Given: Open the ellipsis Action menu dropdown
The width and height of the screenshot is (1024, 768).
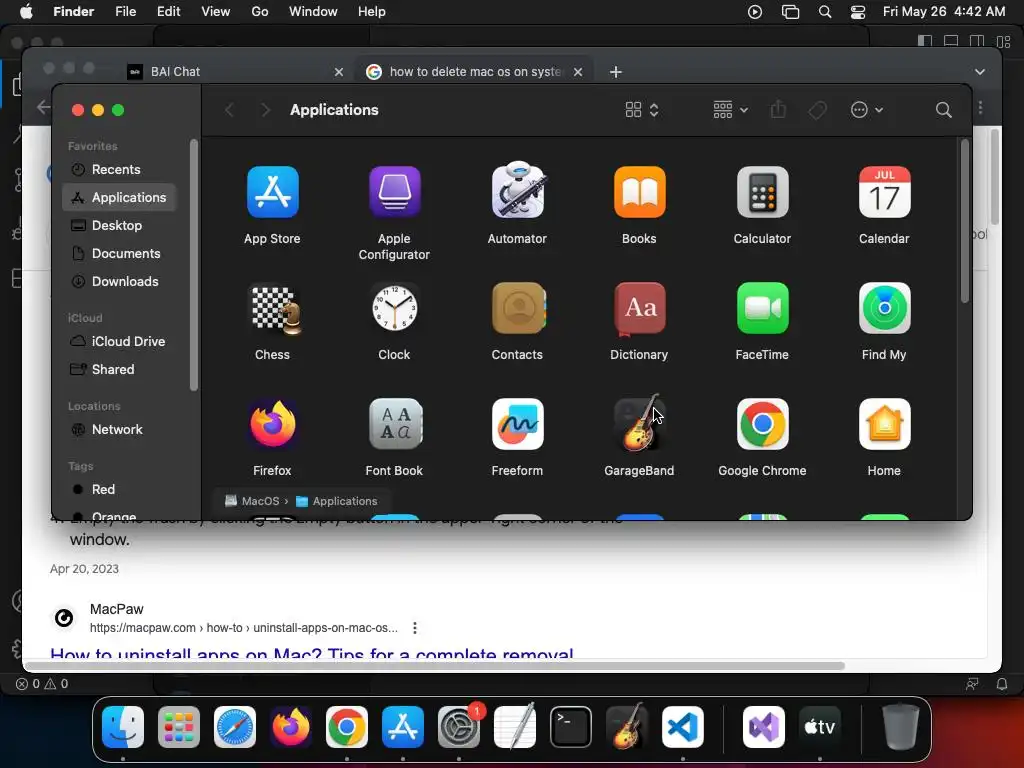Looking at the screenshot, I should point(867,110).
